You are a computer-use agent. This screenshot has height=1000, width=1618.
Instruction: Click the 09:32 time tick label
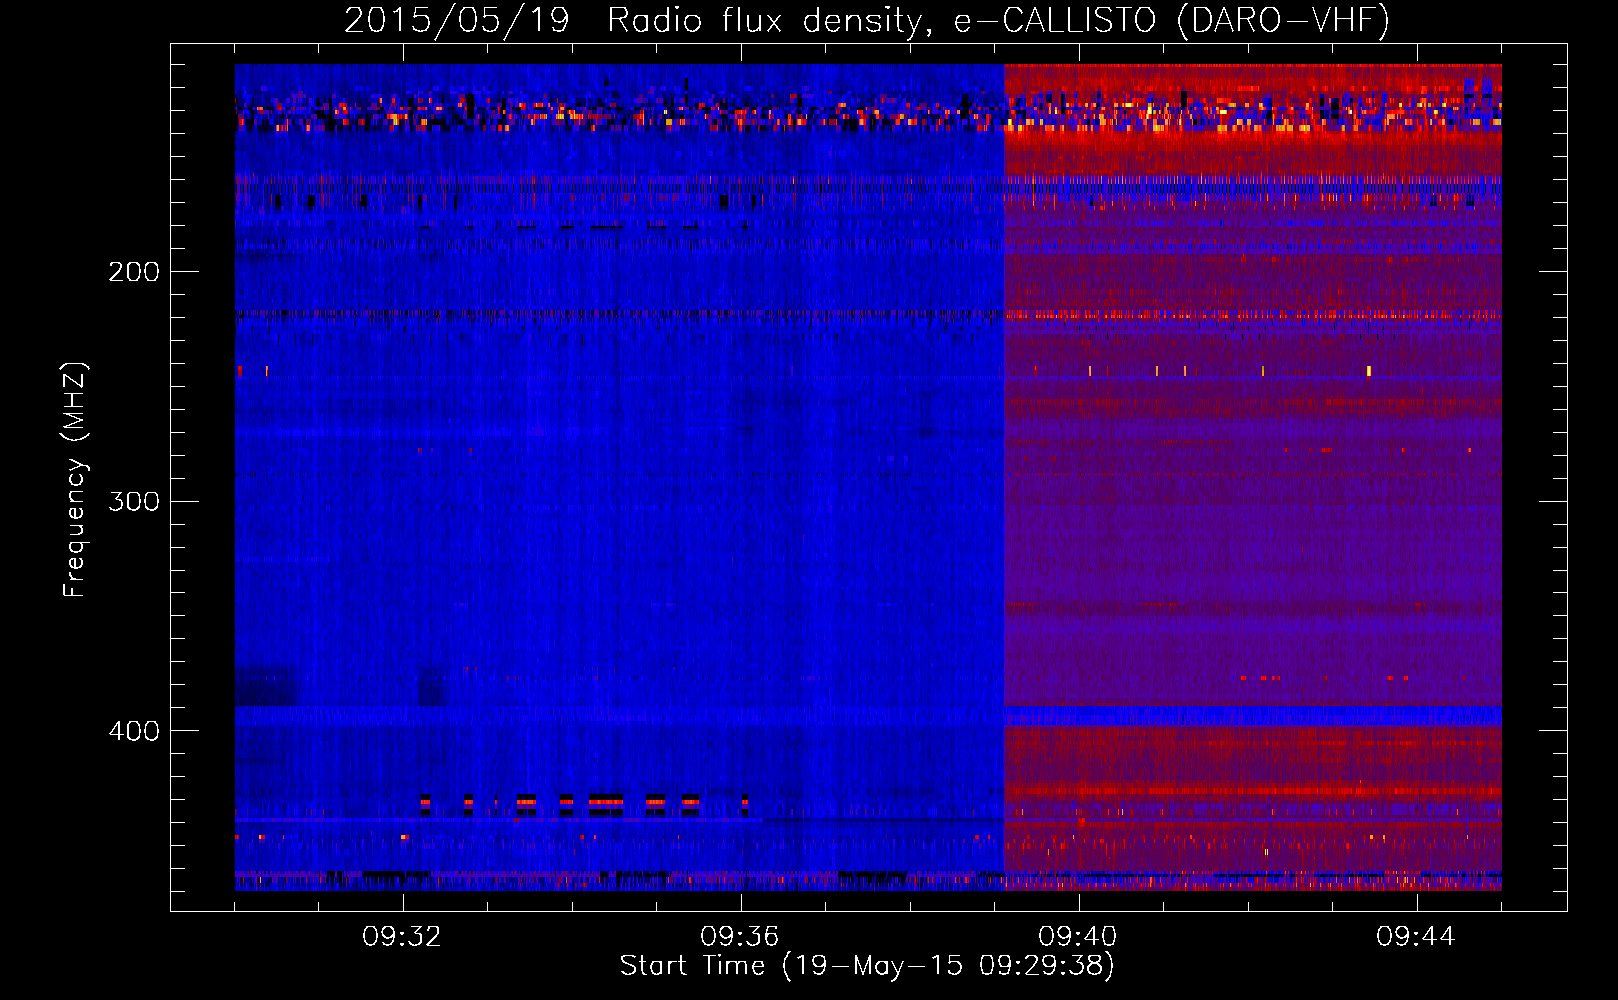[x=402, y=937]
